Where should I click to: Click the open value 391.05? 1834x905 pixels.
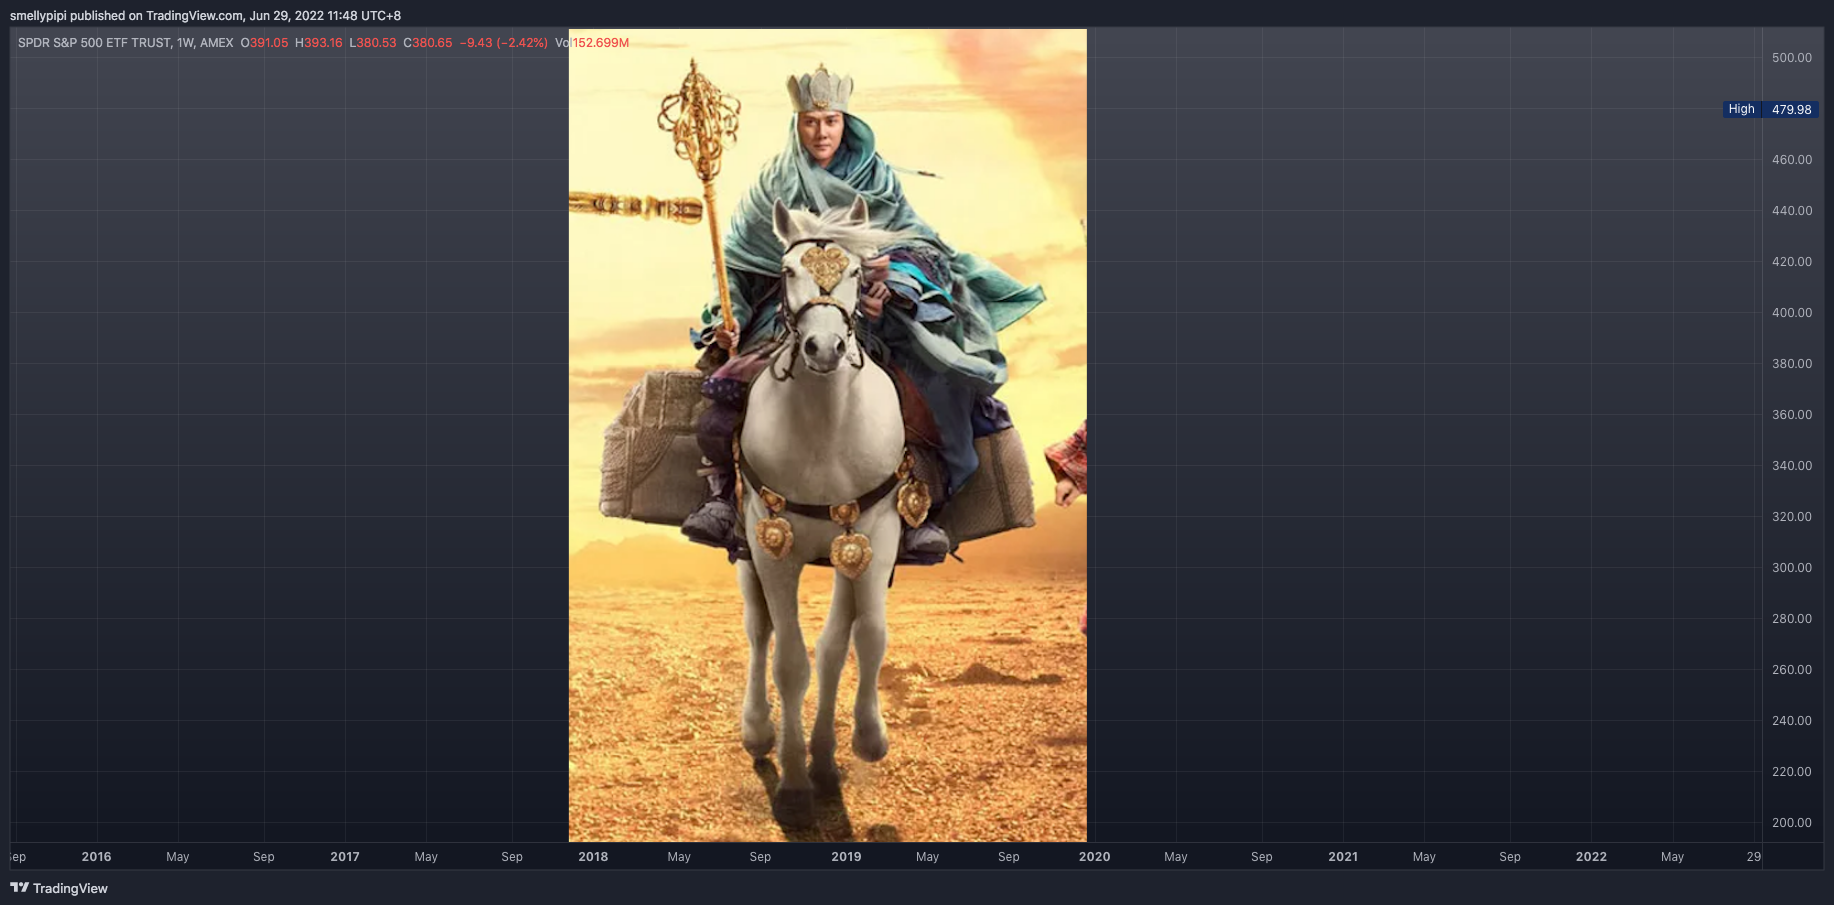(269, 43)
